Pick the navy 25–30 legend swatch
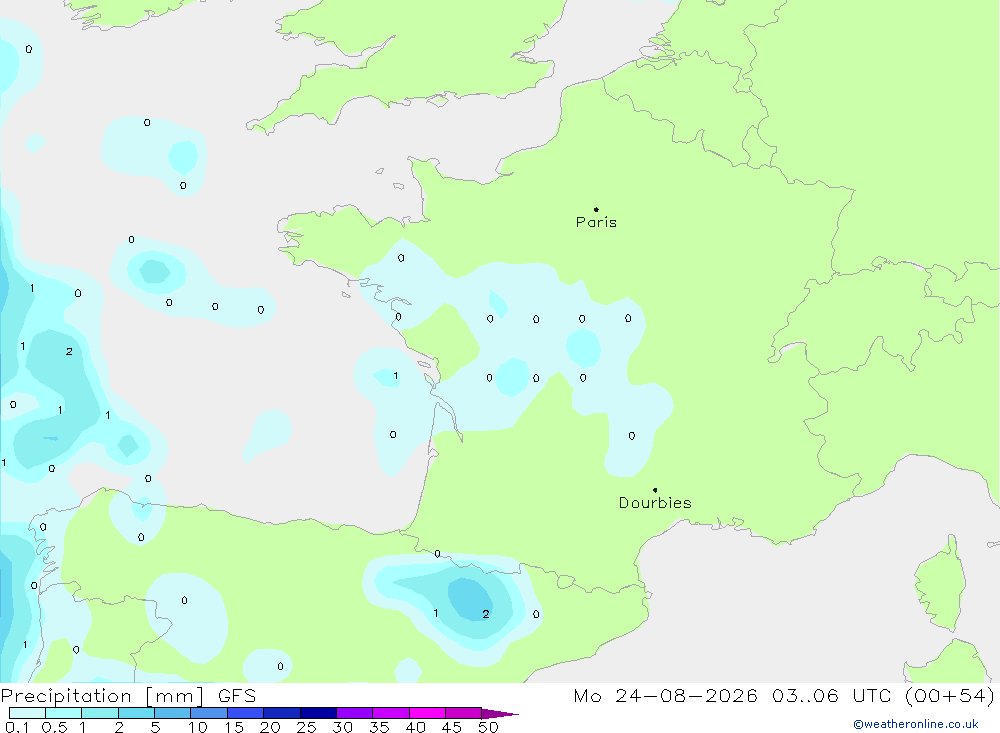The height and width of the screenshot is (733, 1000). 318,713
